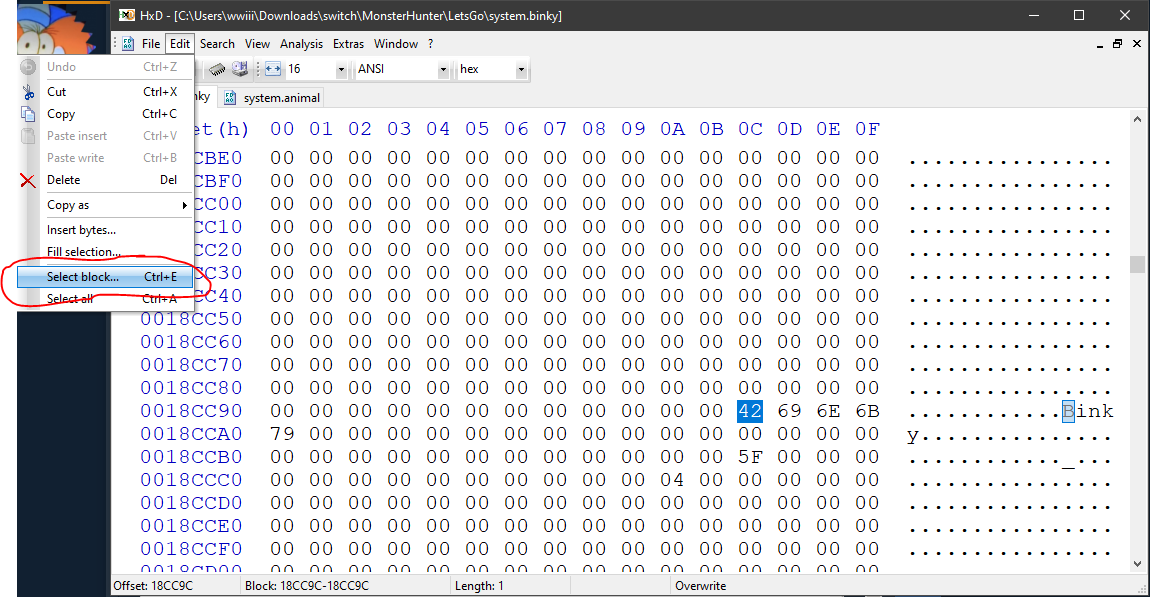Click the Edit menu header
Screen dimensions: 1150x597
180,44
